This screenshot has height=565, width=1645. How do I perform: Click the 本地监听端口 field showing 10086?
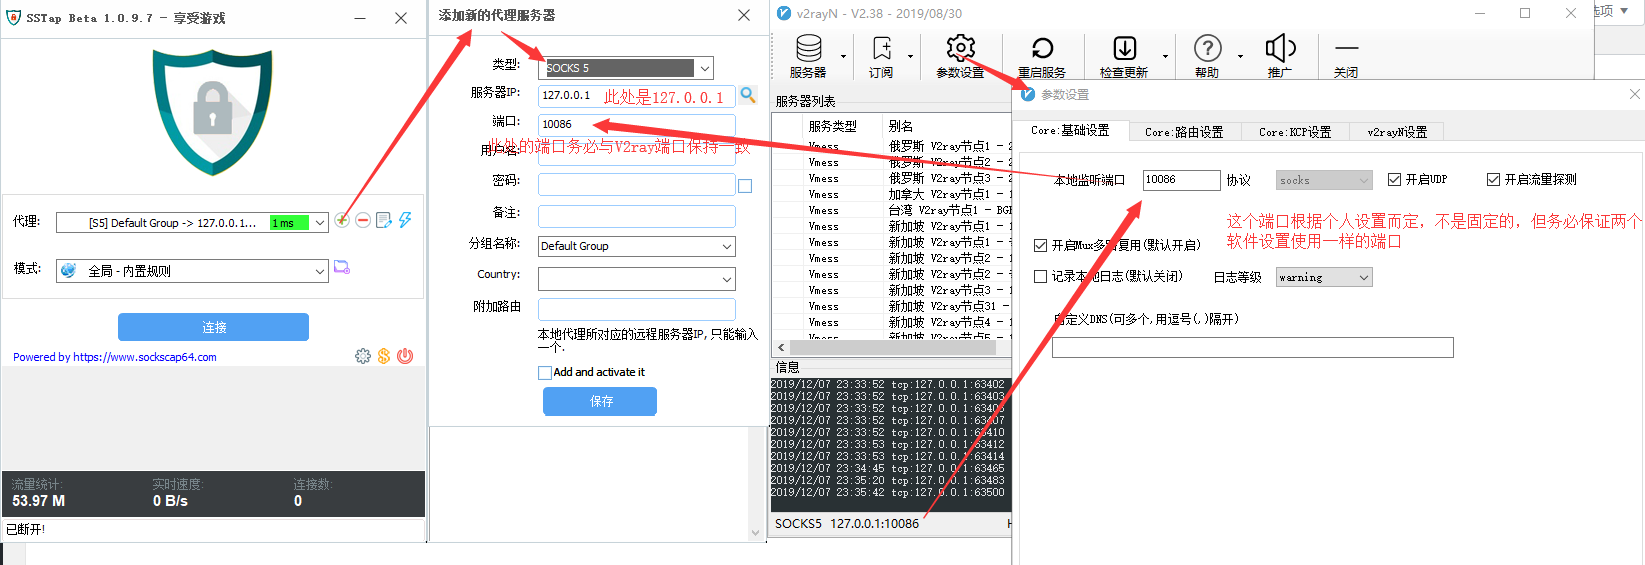1181,180
